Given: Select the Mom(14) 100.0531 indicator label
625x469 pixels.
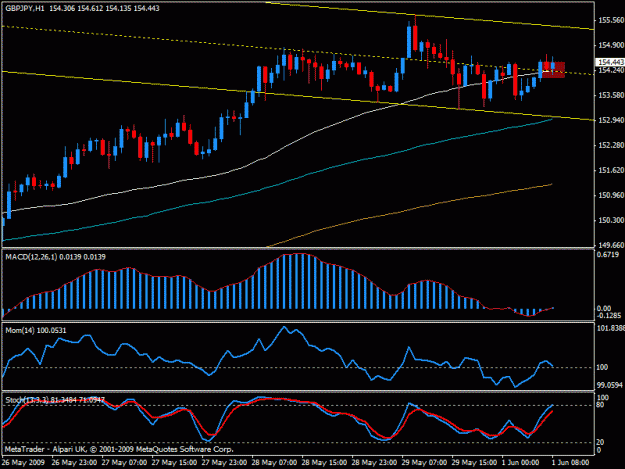Looking at the screenshot, I should coord(36,330).
